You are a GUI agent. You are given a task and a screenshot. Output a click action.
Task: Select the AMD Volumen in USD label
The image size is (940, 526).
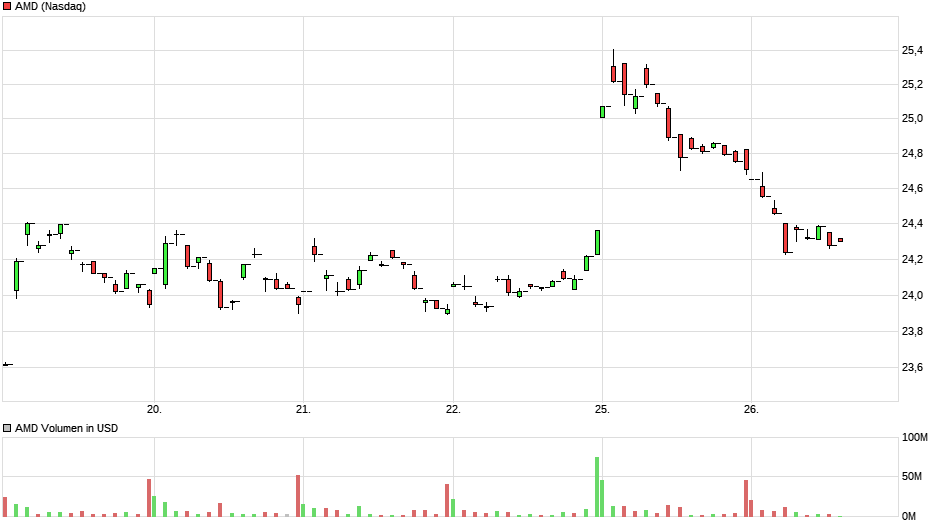[x=66, y=428]
